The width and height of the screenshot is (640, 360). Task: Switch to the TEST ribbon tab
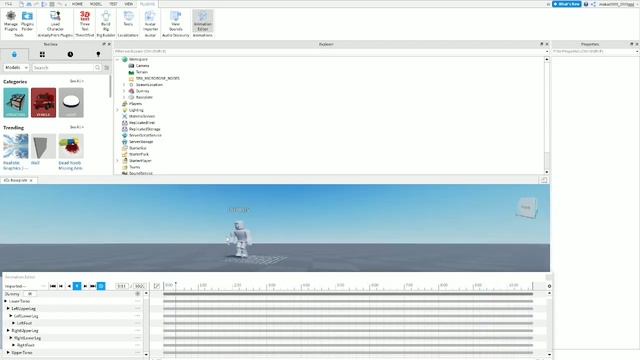click(x=113, y=4)
